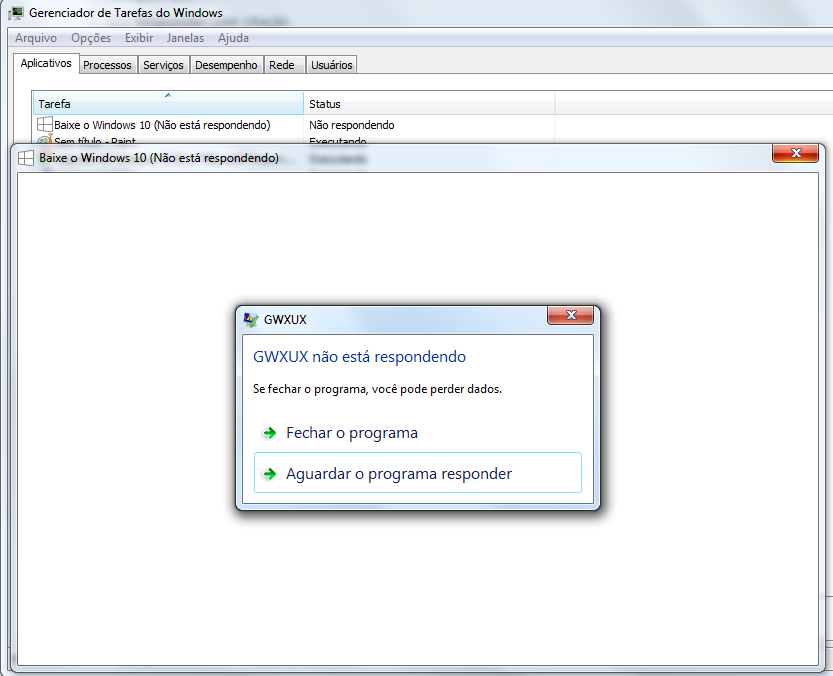Show the Desempenho tab

[226, 65]
